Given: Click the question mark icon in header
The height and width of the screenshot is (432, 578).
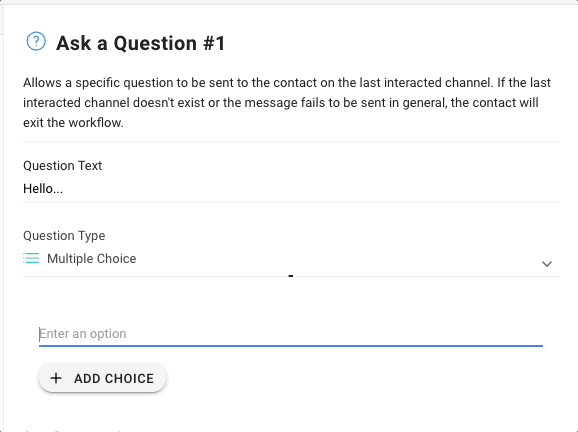Looking at the screenshot, I should (x=36, y=41).
